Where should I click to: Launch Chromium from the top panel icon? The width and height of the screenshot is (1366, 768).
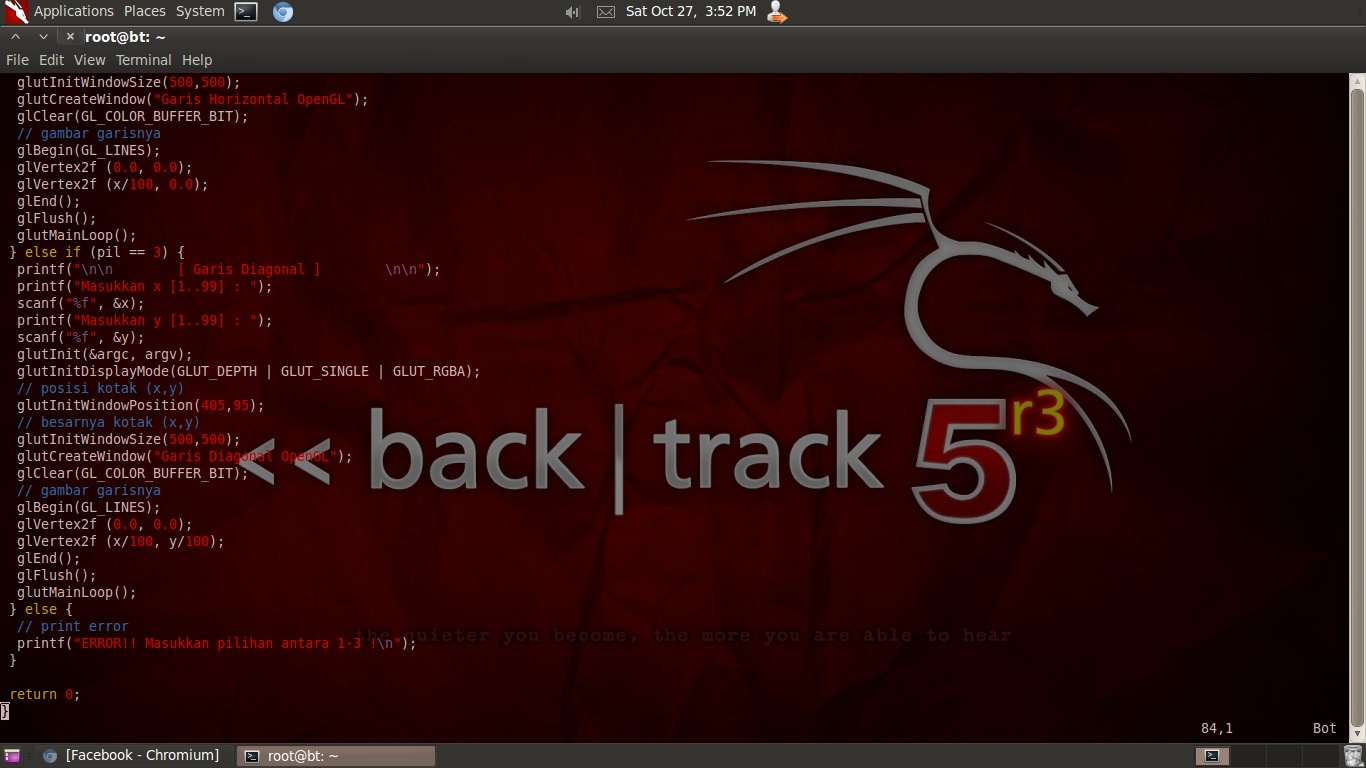click(283, 12)
